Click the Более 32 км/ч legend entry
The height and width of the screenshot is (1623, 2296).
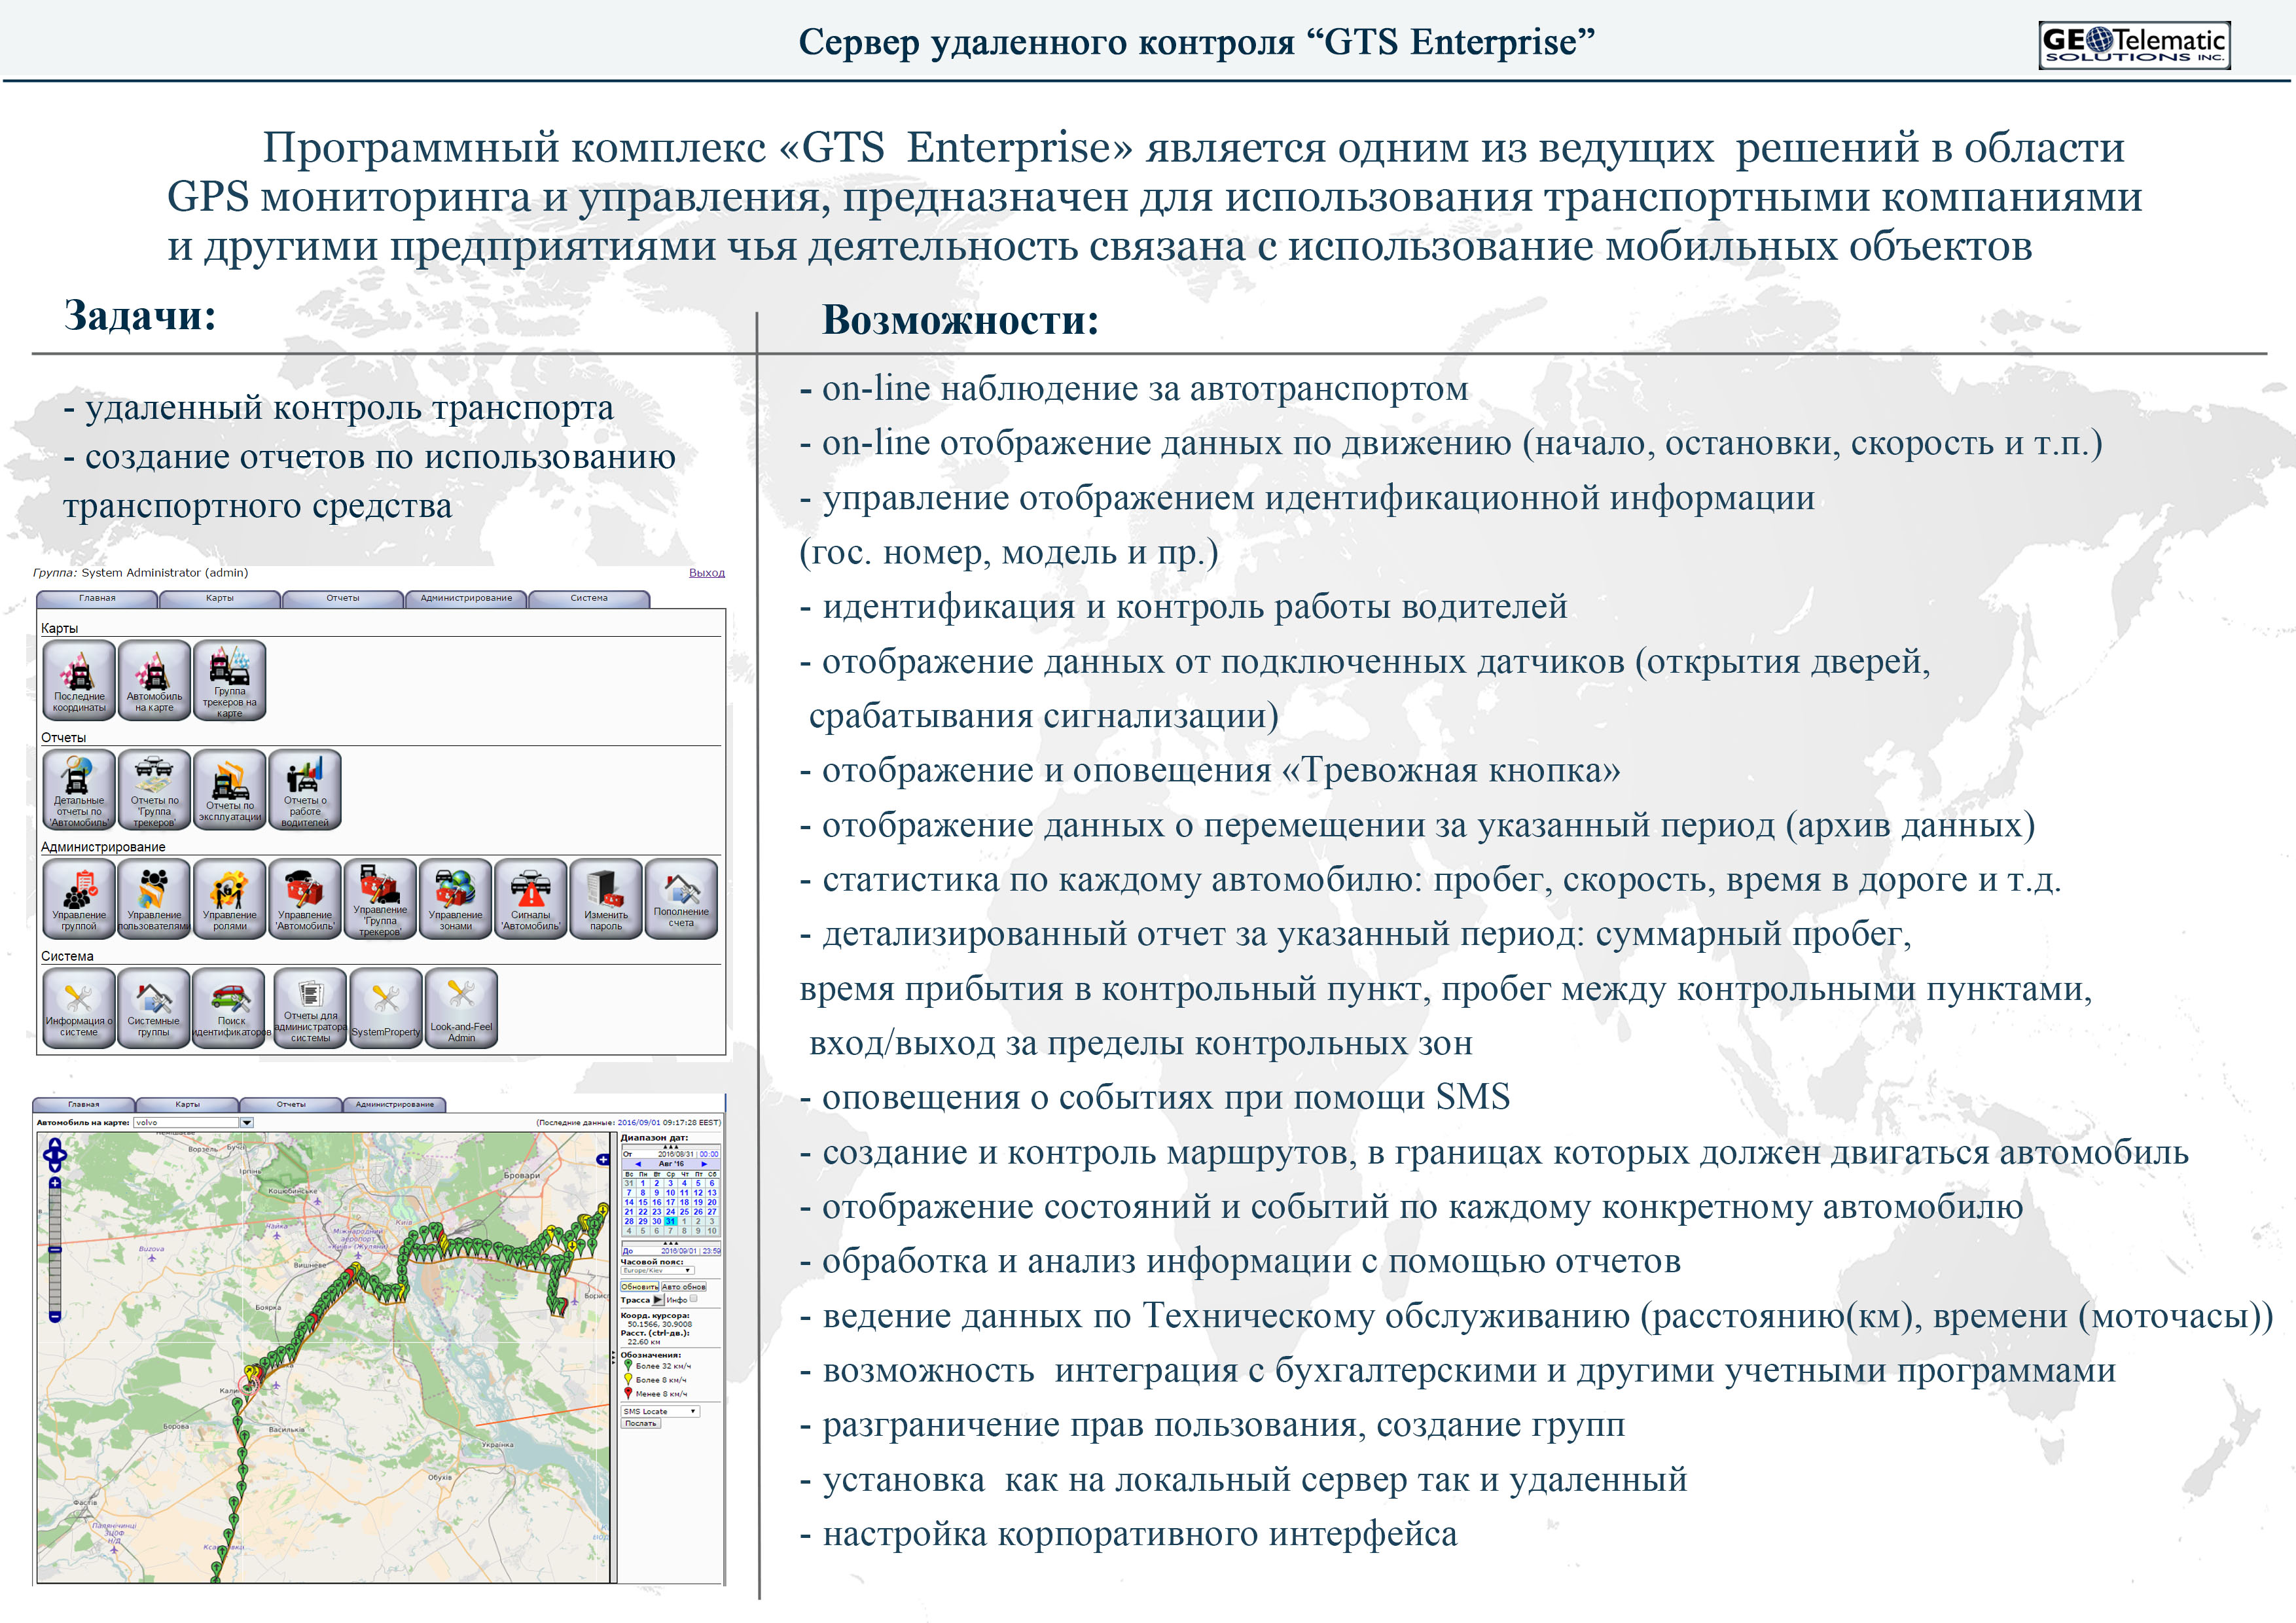coord(658,1366)
